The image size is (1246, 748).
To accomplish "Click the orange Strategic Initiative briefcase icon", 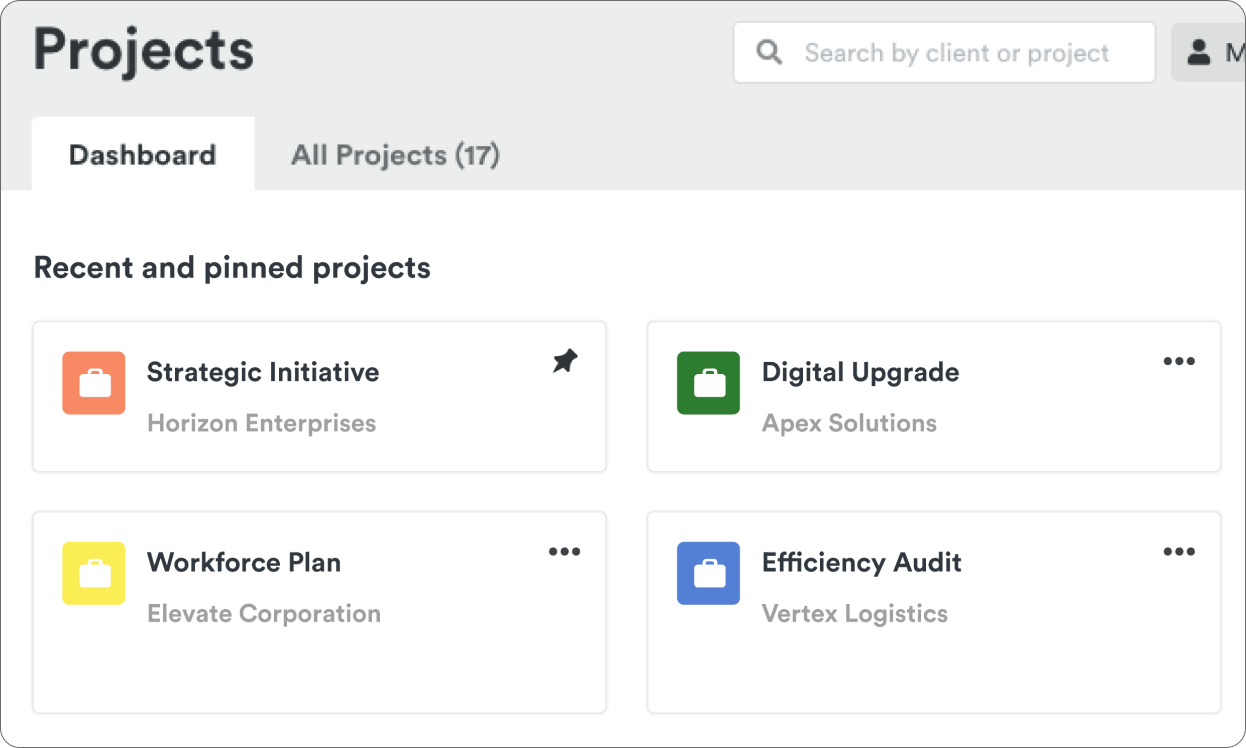I will [x=93, y=383].
